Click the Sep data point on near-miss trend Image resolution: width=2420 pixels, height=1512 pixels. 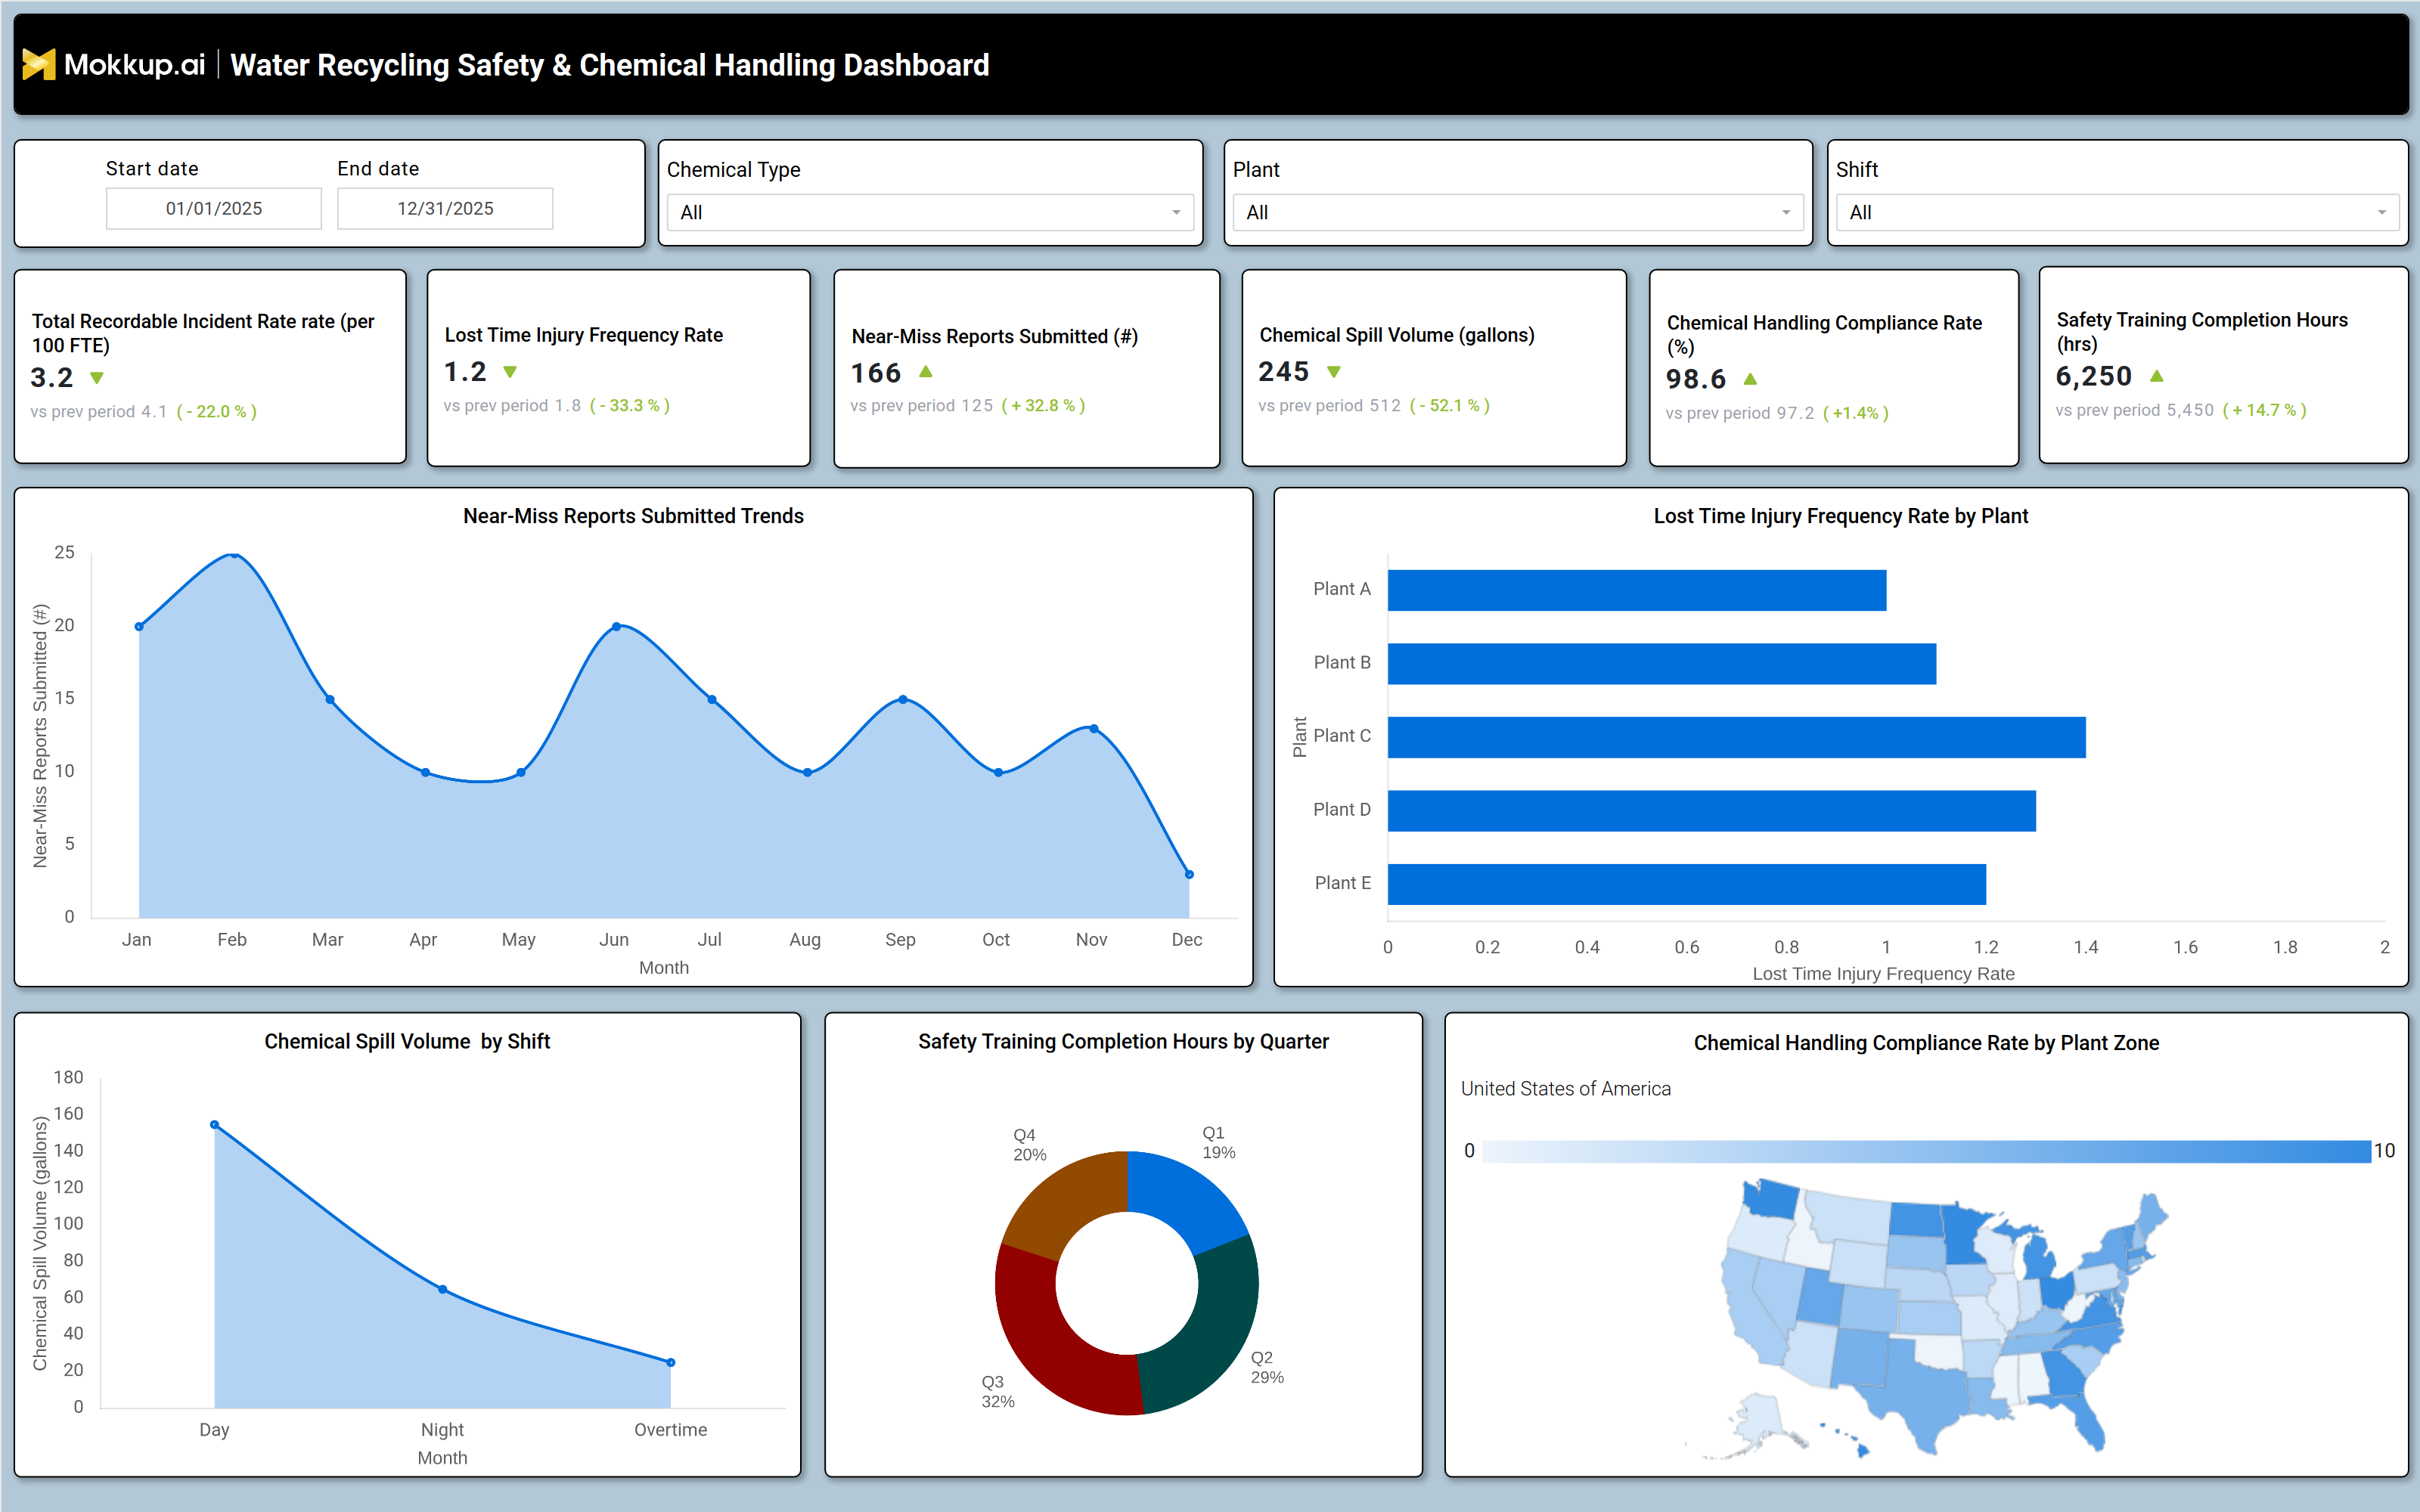(x=903, y=699)
